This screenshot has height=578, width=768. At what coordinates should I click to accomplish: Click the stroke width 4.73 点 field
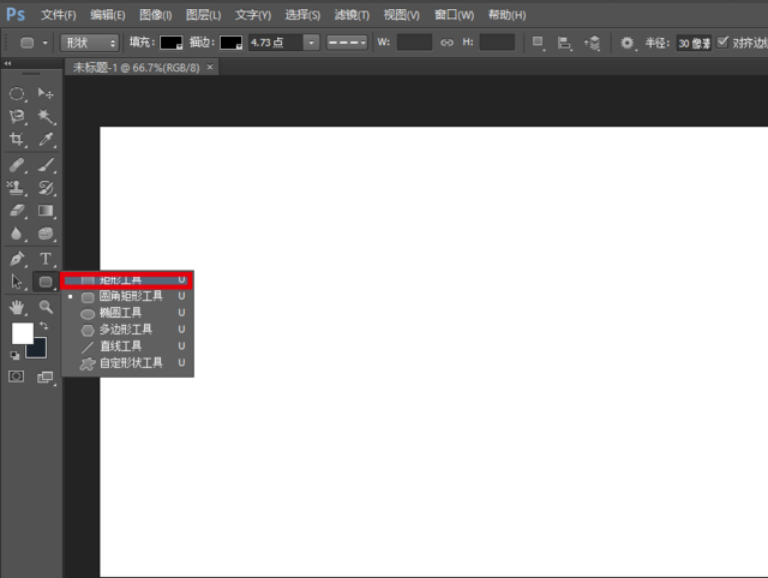[276, 43]
